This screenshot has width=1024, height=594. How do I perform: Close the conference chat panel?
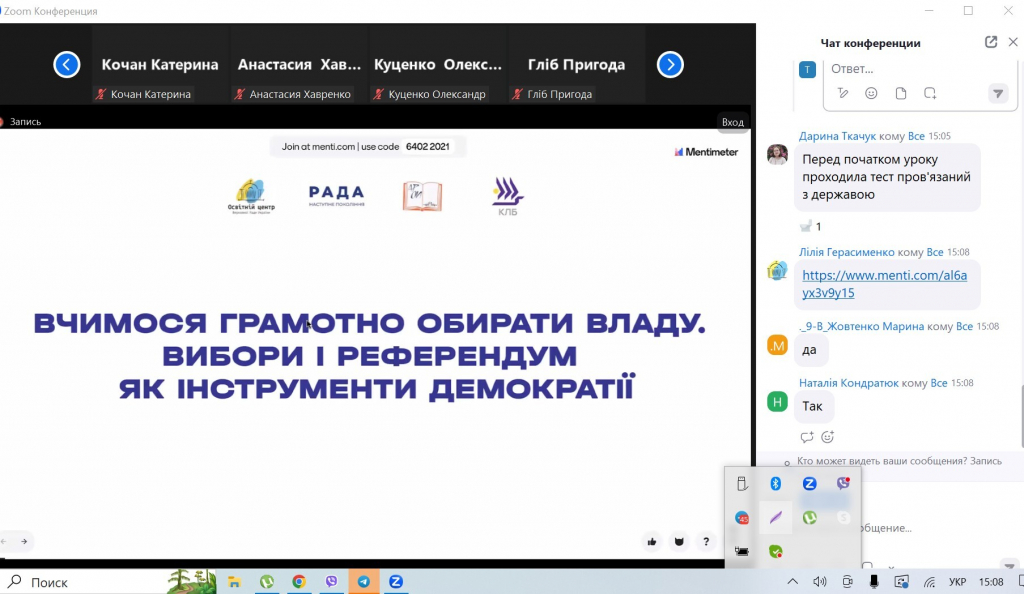coord(1013,42)
